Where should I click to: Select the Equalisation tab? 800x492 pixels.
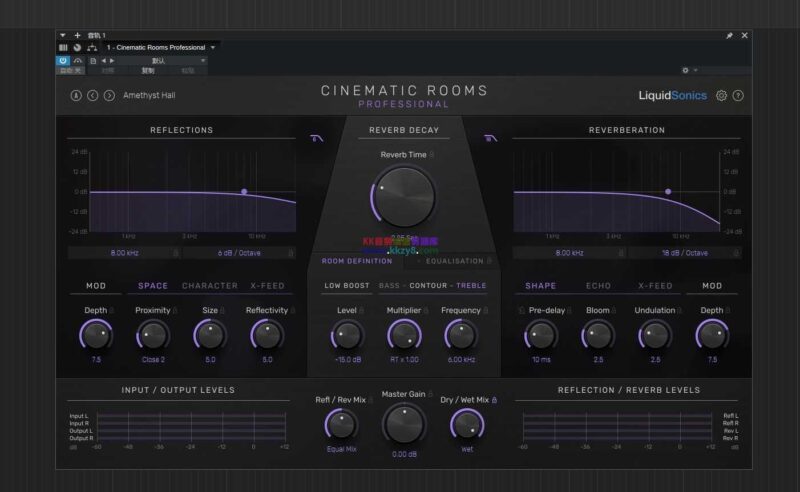(454, 261)
